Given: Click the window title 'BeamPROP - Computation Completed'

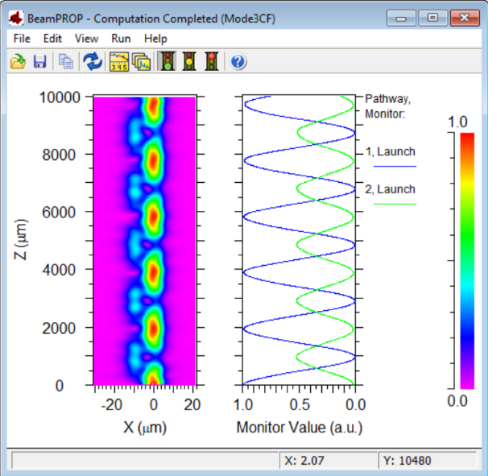Looking at the screenshot, I should (x=151, y=18).
